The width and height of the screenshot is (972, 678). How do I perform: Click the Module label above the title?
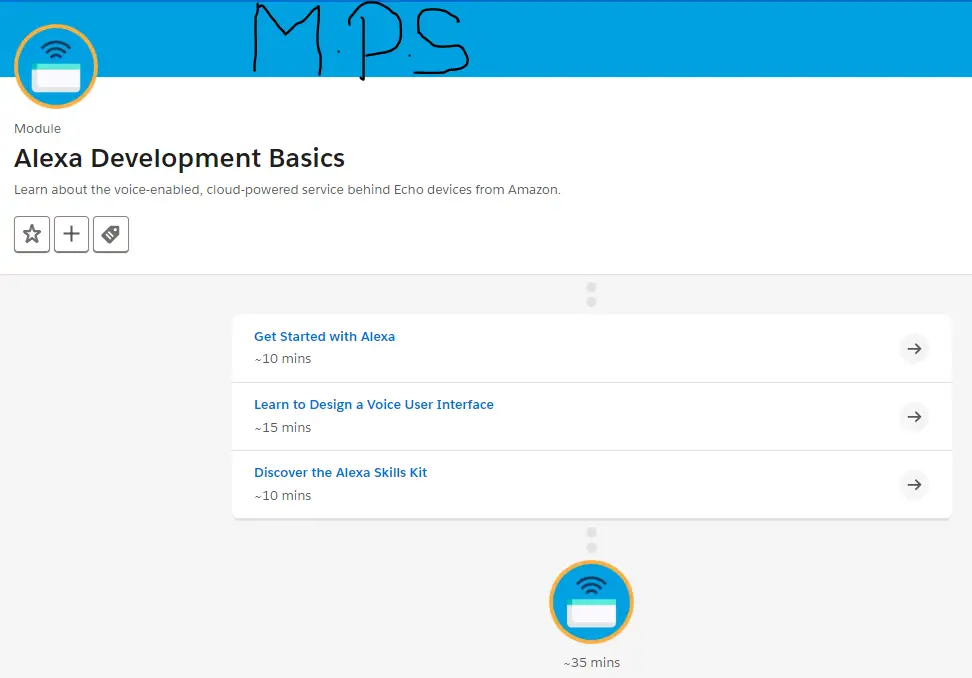point(37,129)
